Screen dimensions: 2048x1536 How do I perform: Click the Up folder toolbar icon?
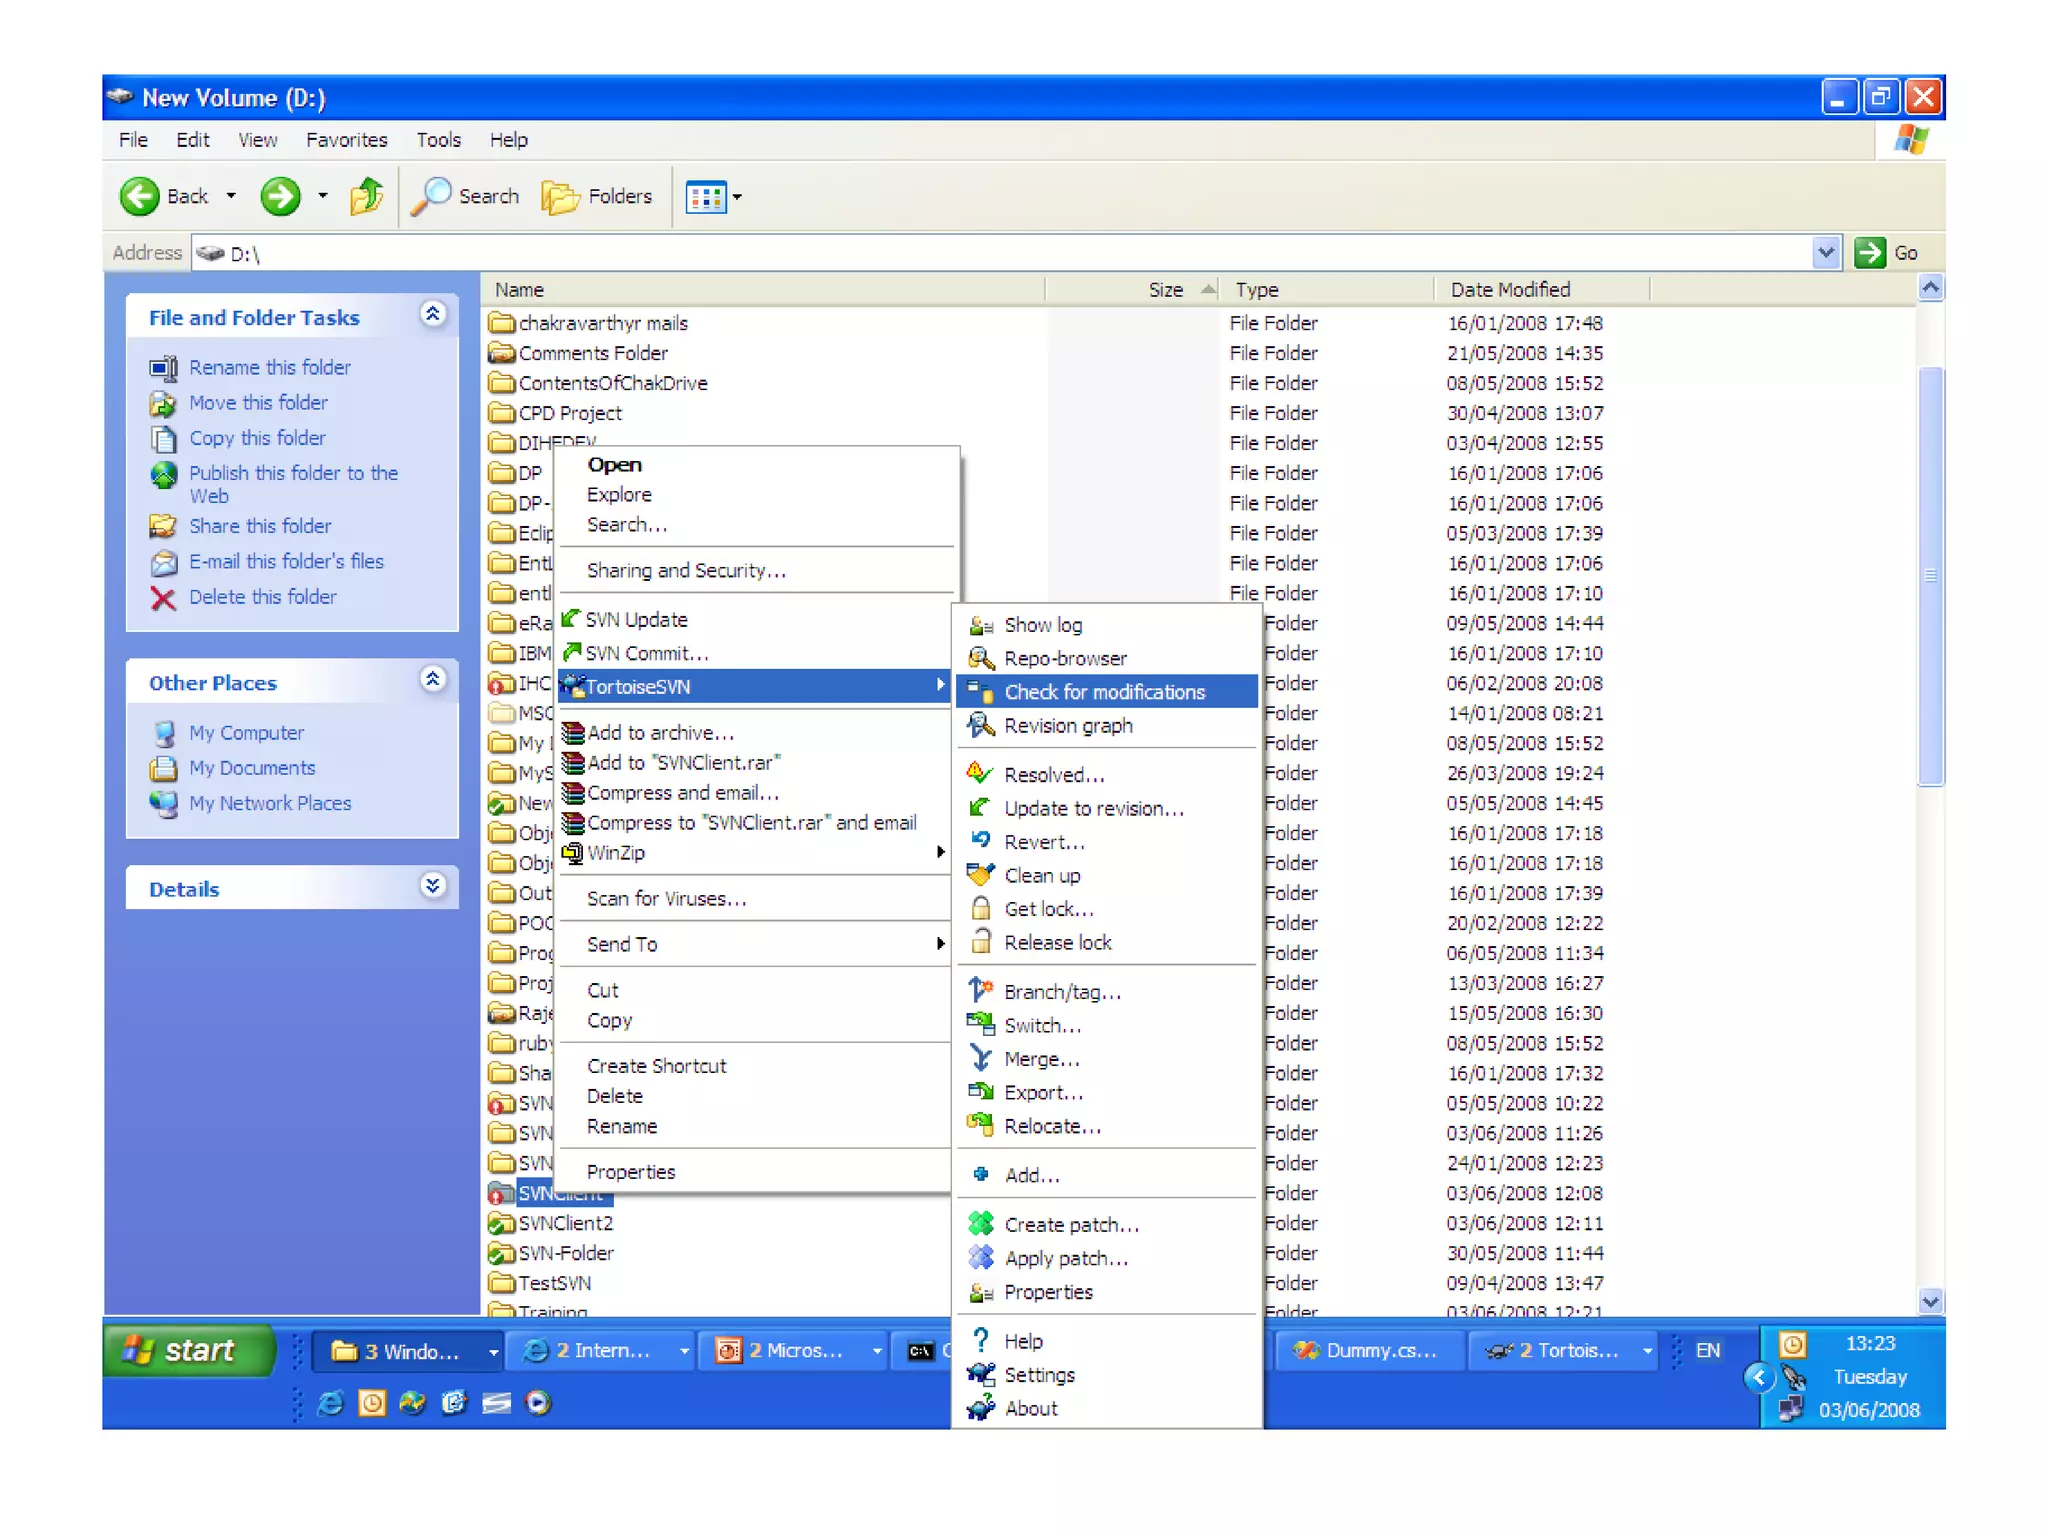pyautogui.click(x=366, y=196)
